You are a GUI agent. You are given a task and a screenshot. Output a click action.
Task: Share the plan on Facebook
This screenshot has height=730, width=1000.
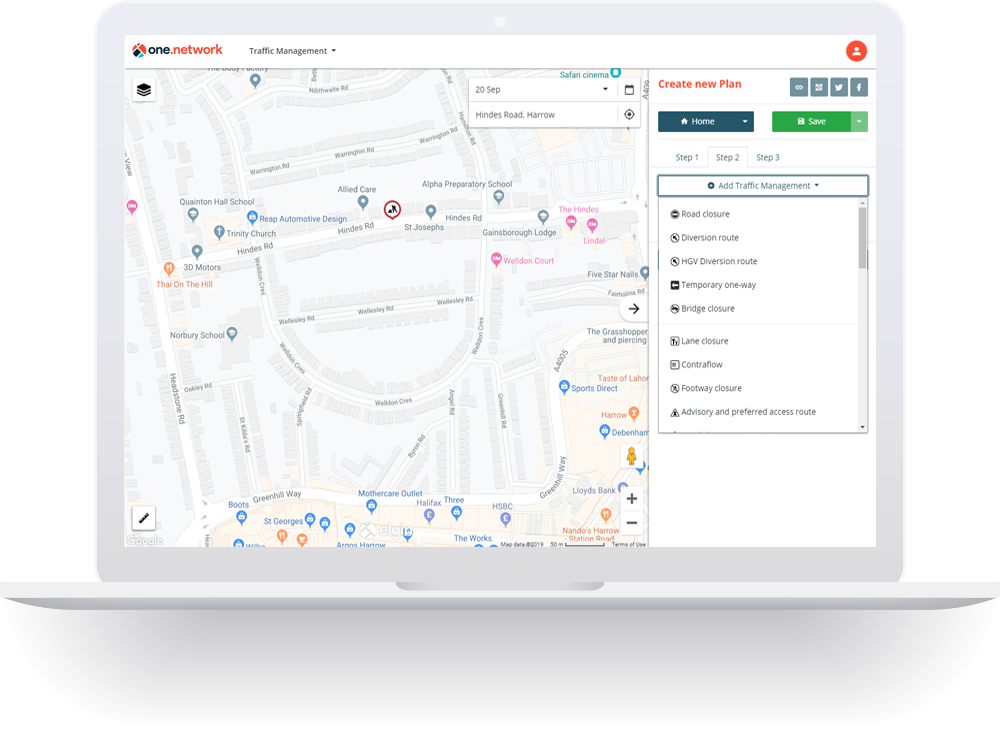click(x=859, y=87)
